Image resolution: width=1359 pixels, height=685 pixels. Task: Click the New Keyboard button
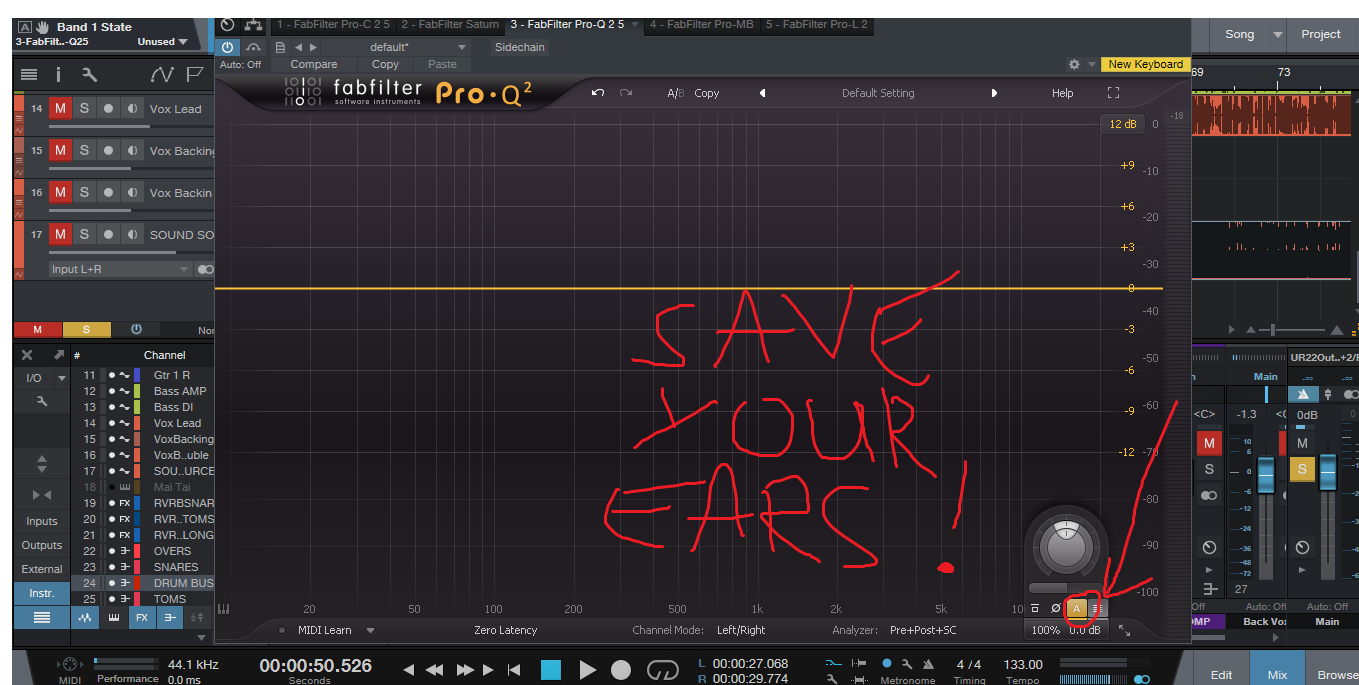click(x=1145, y=64)
